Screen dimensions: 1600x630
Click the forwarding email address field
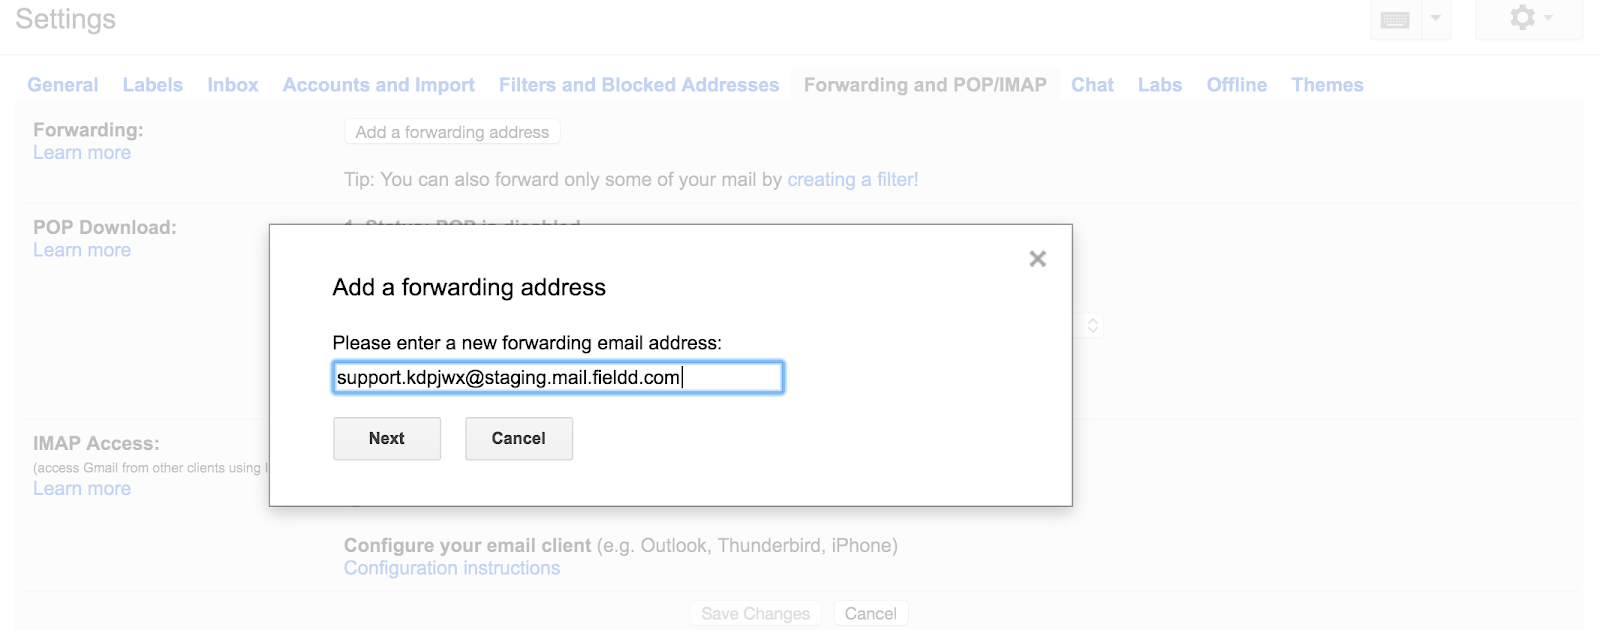click(x=557, y=377)
